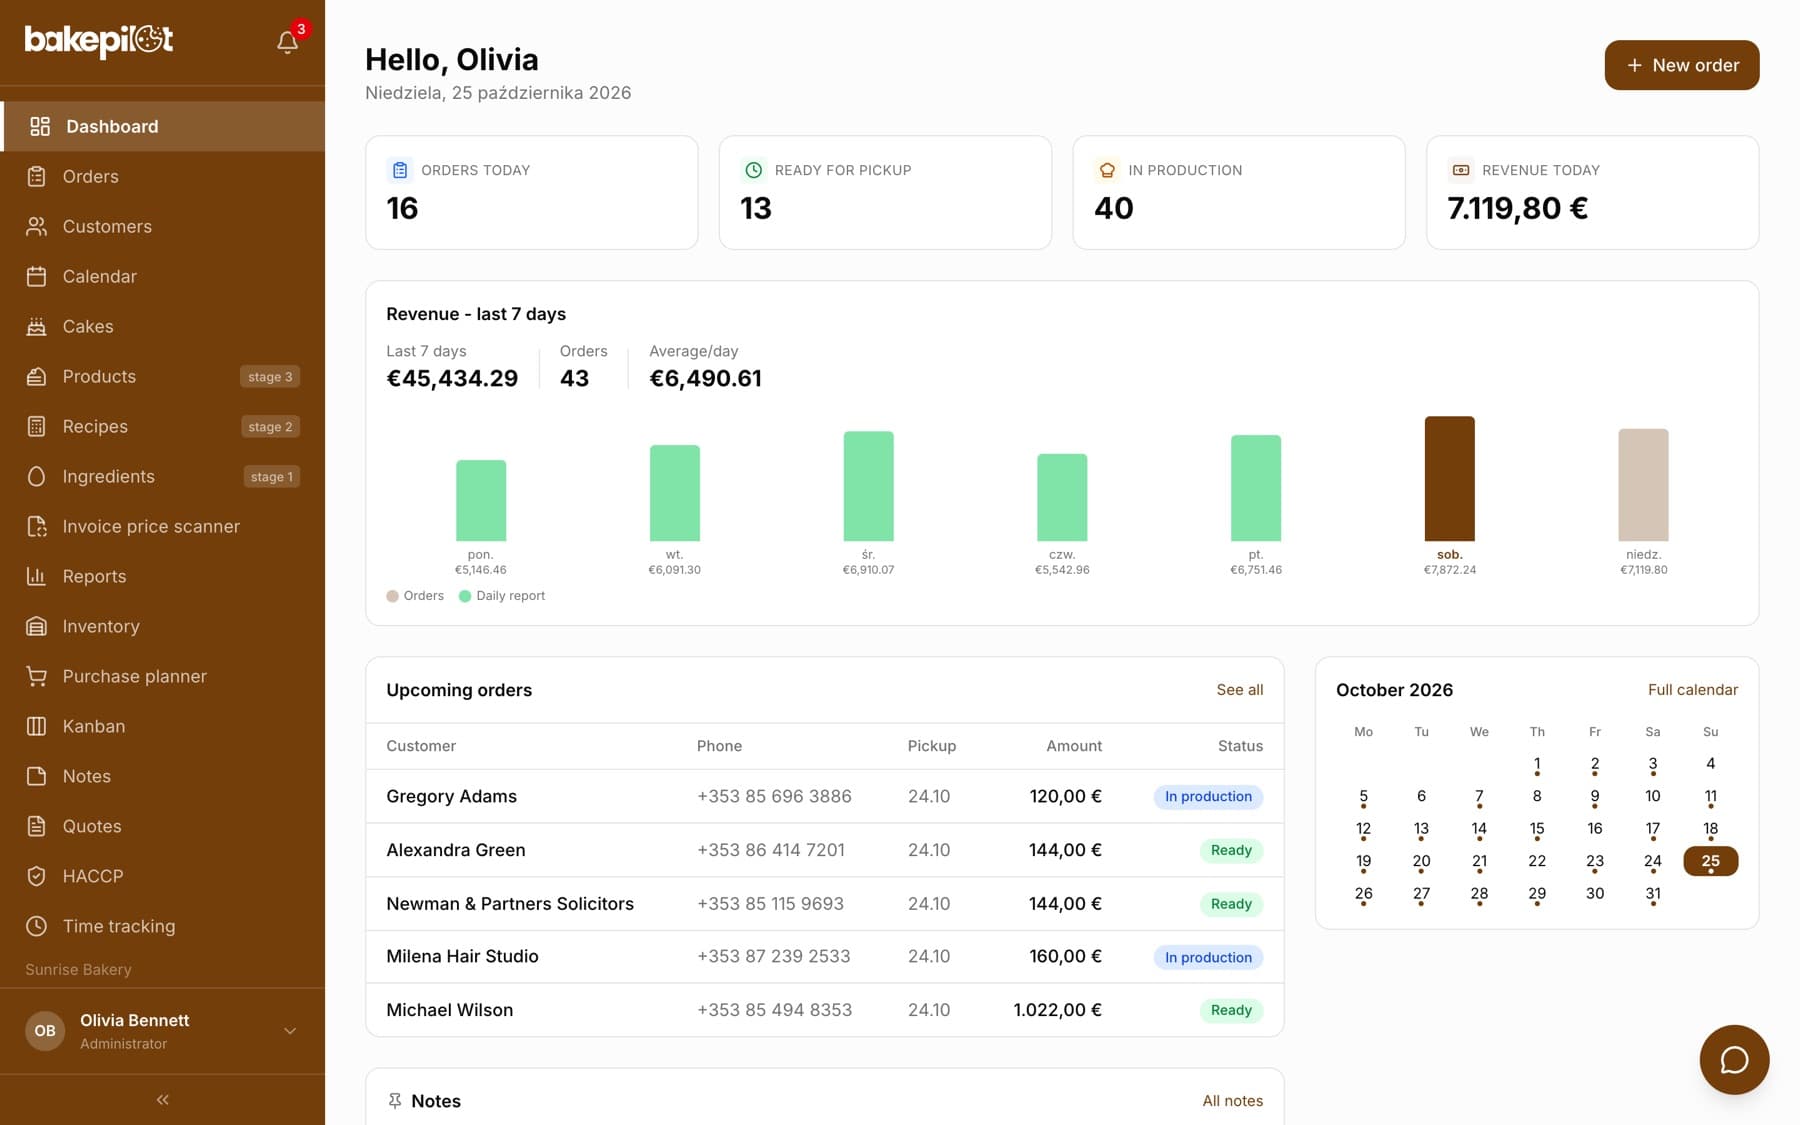
Task: Click the Invoice price scanner icon
Action: click(36, 526)
